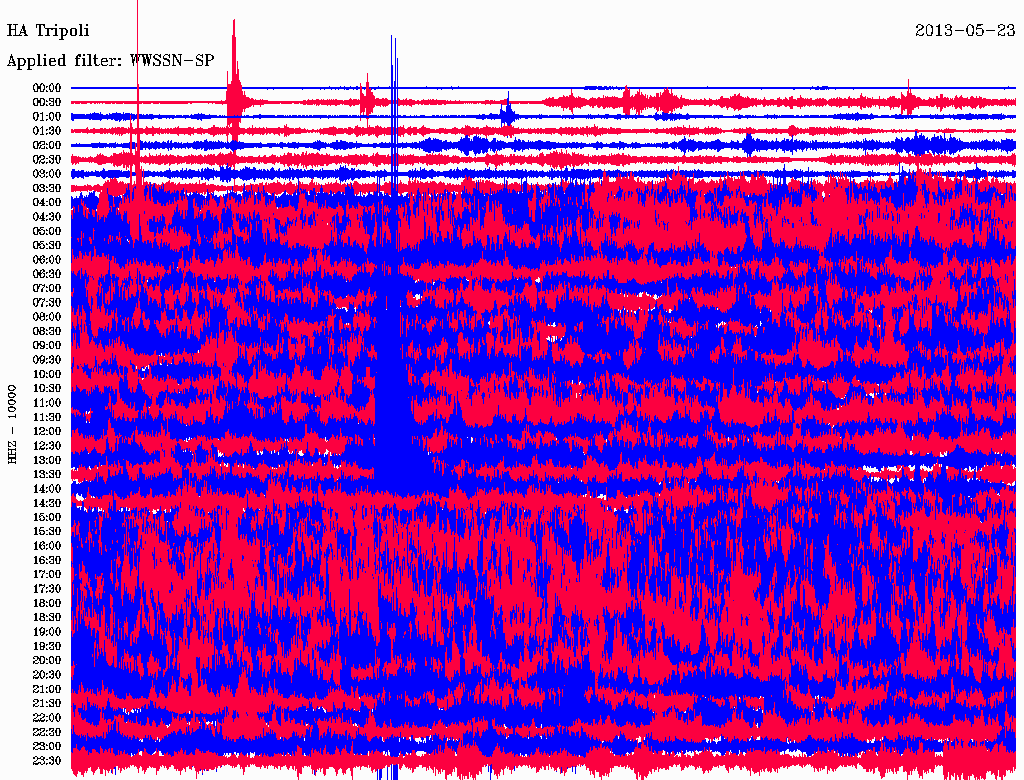Choose the 10:00 time marker
Viewport: 1024px width, 780px height.
pyautogui.click(x=47, y=374)
